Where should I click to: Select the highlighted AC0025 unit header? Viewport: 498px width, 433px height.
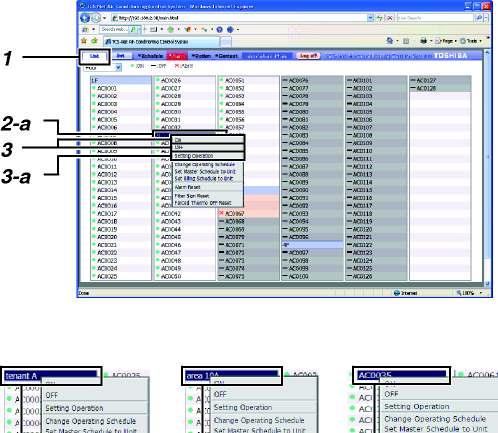[402, 375]
